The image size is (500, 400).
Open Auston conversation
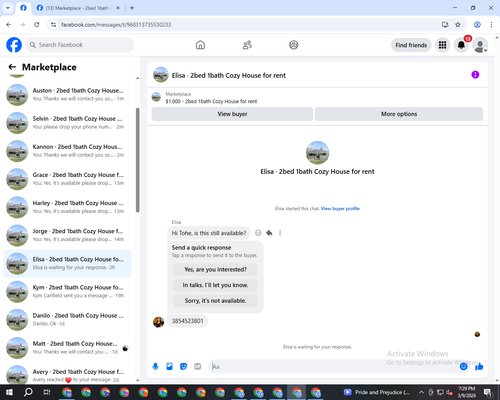(x=67, y=95)
